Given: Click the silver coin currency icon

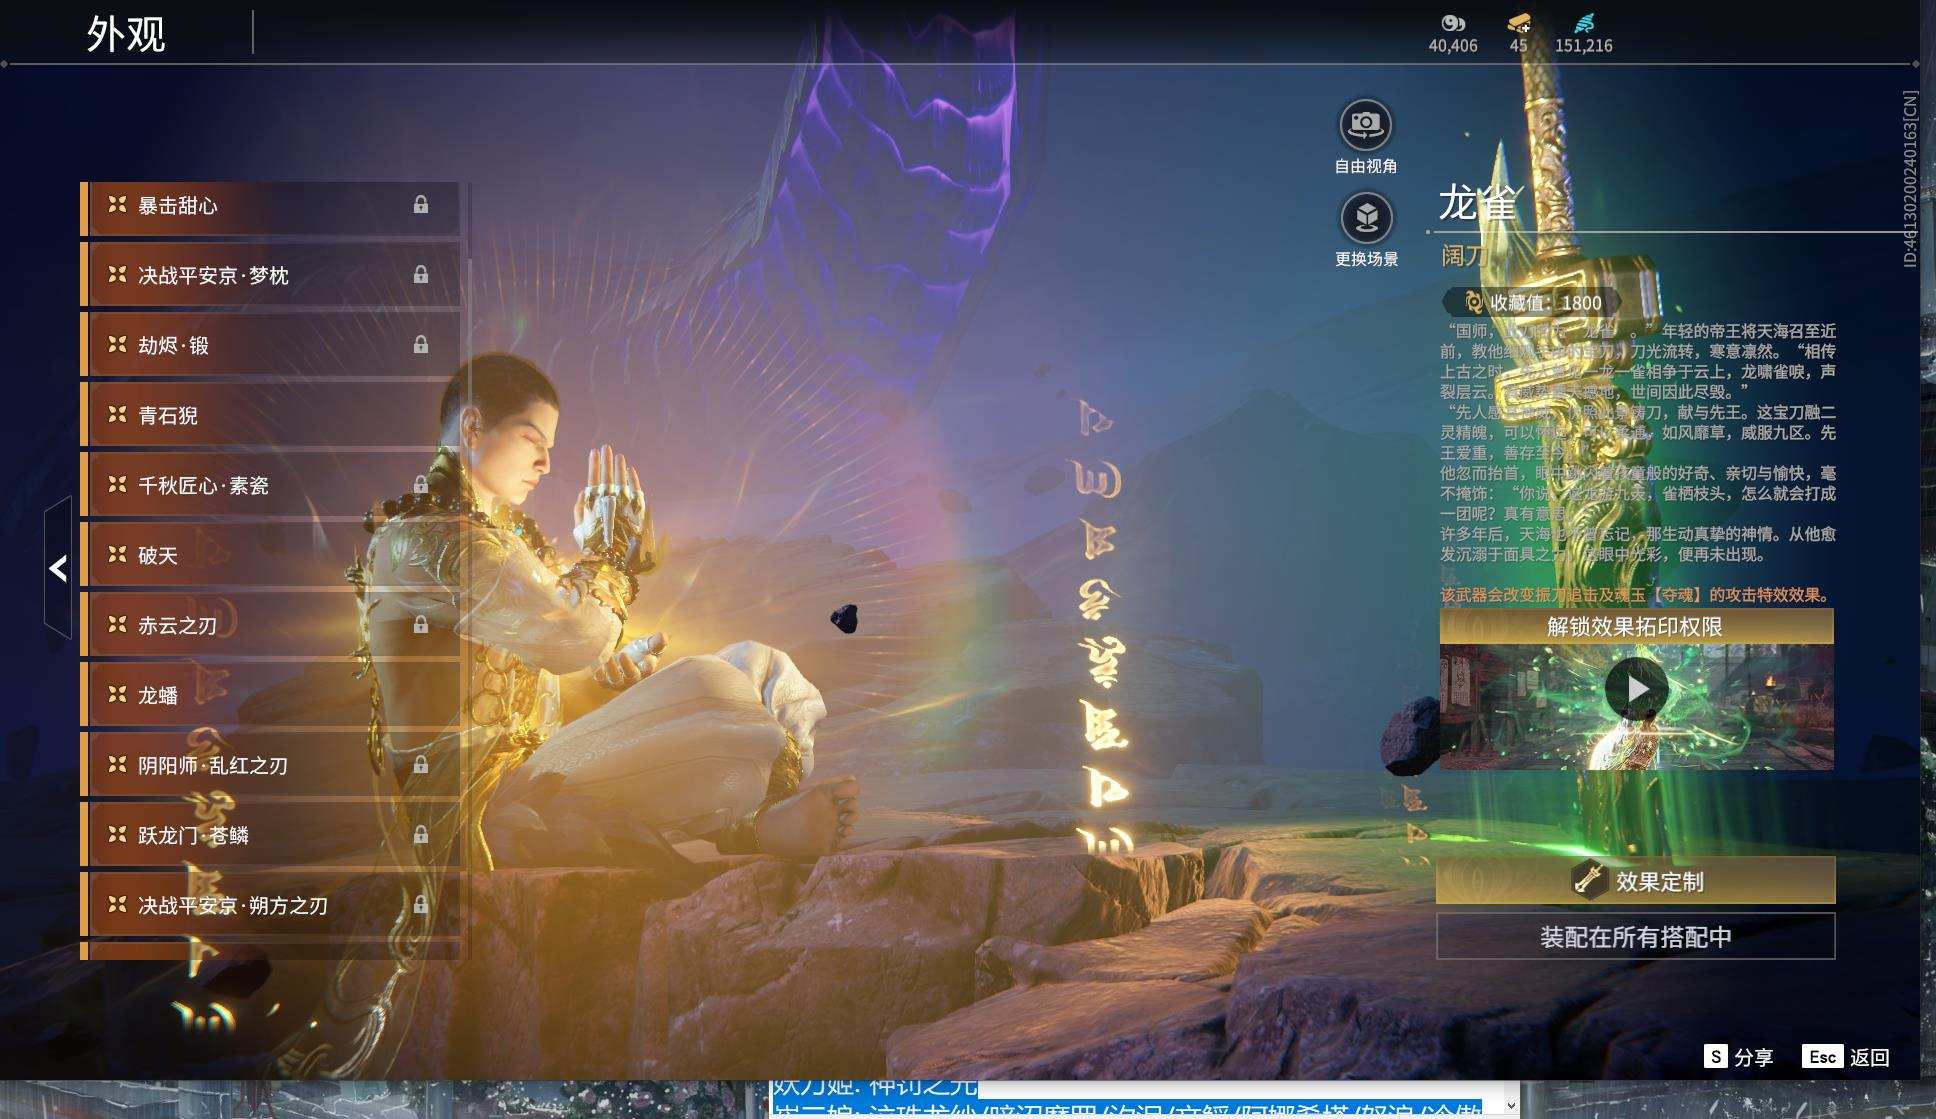Looking at the screenshot, I should click(x=1453, y=23).
